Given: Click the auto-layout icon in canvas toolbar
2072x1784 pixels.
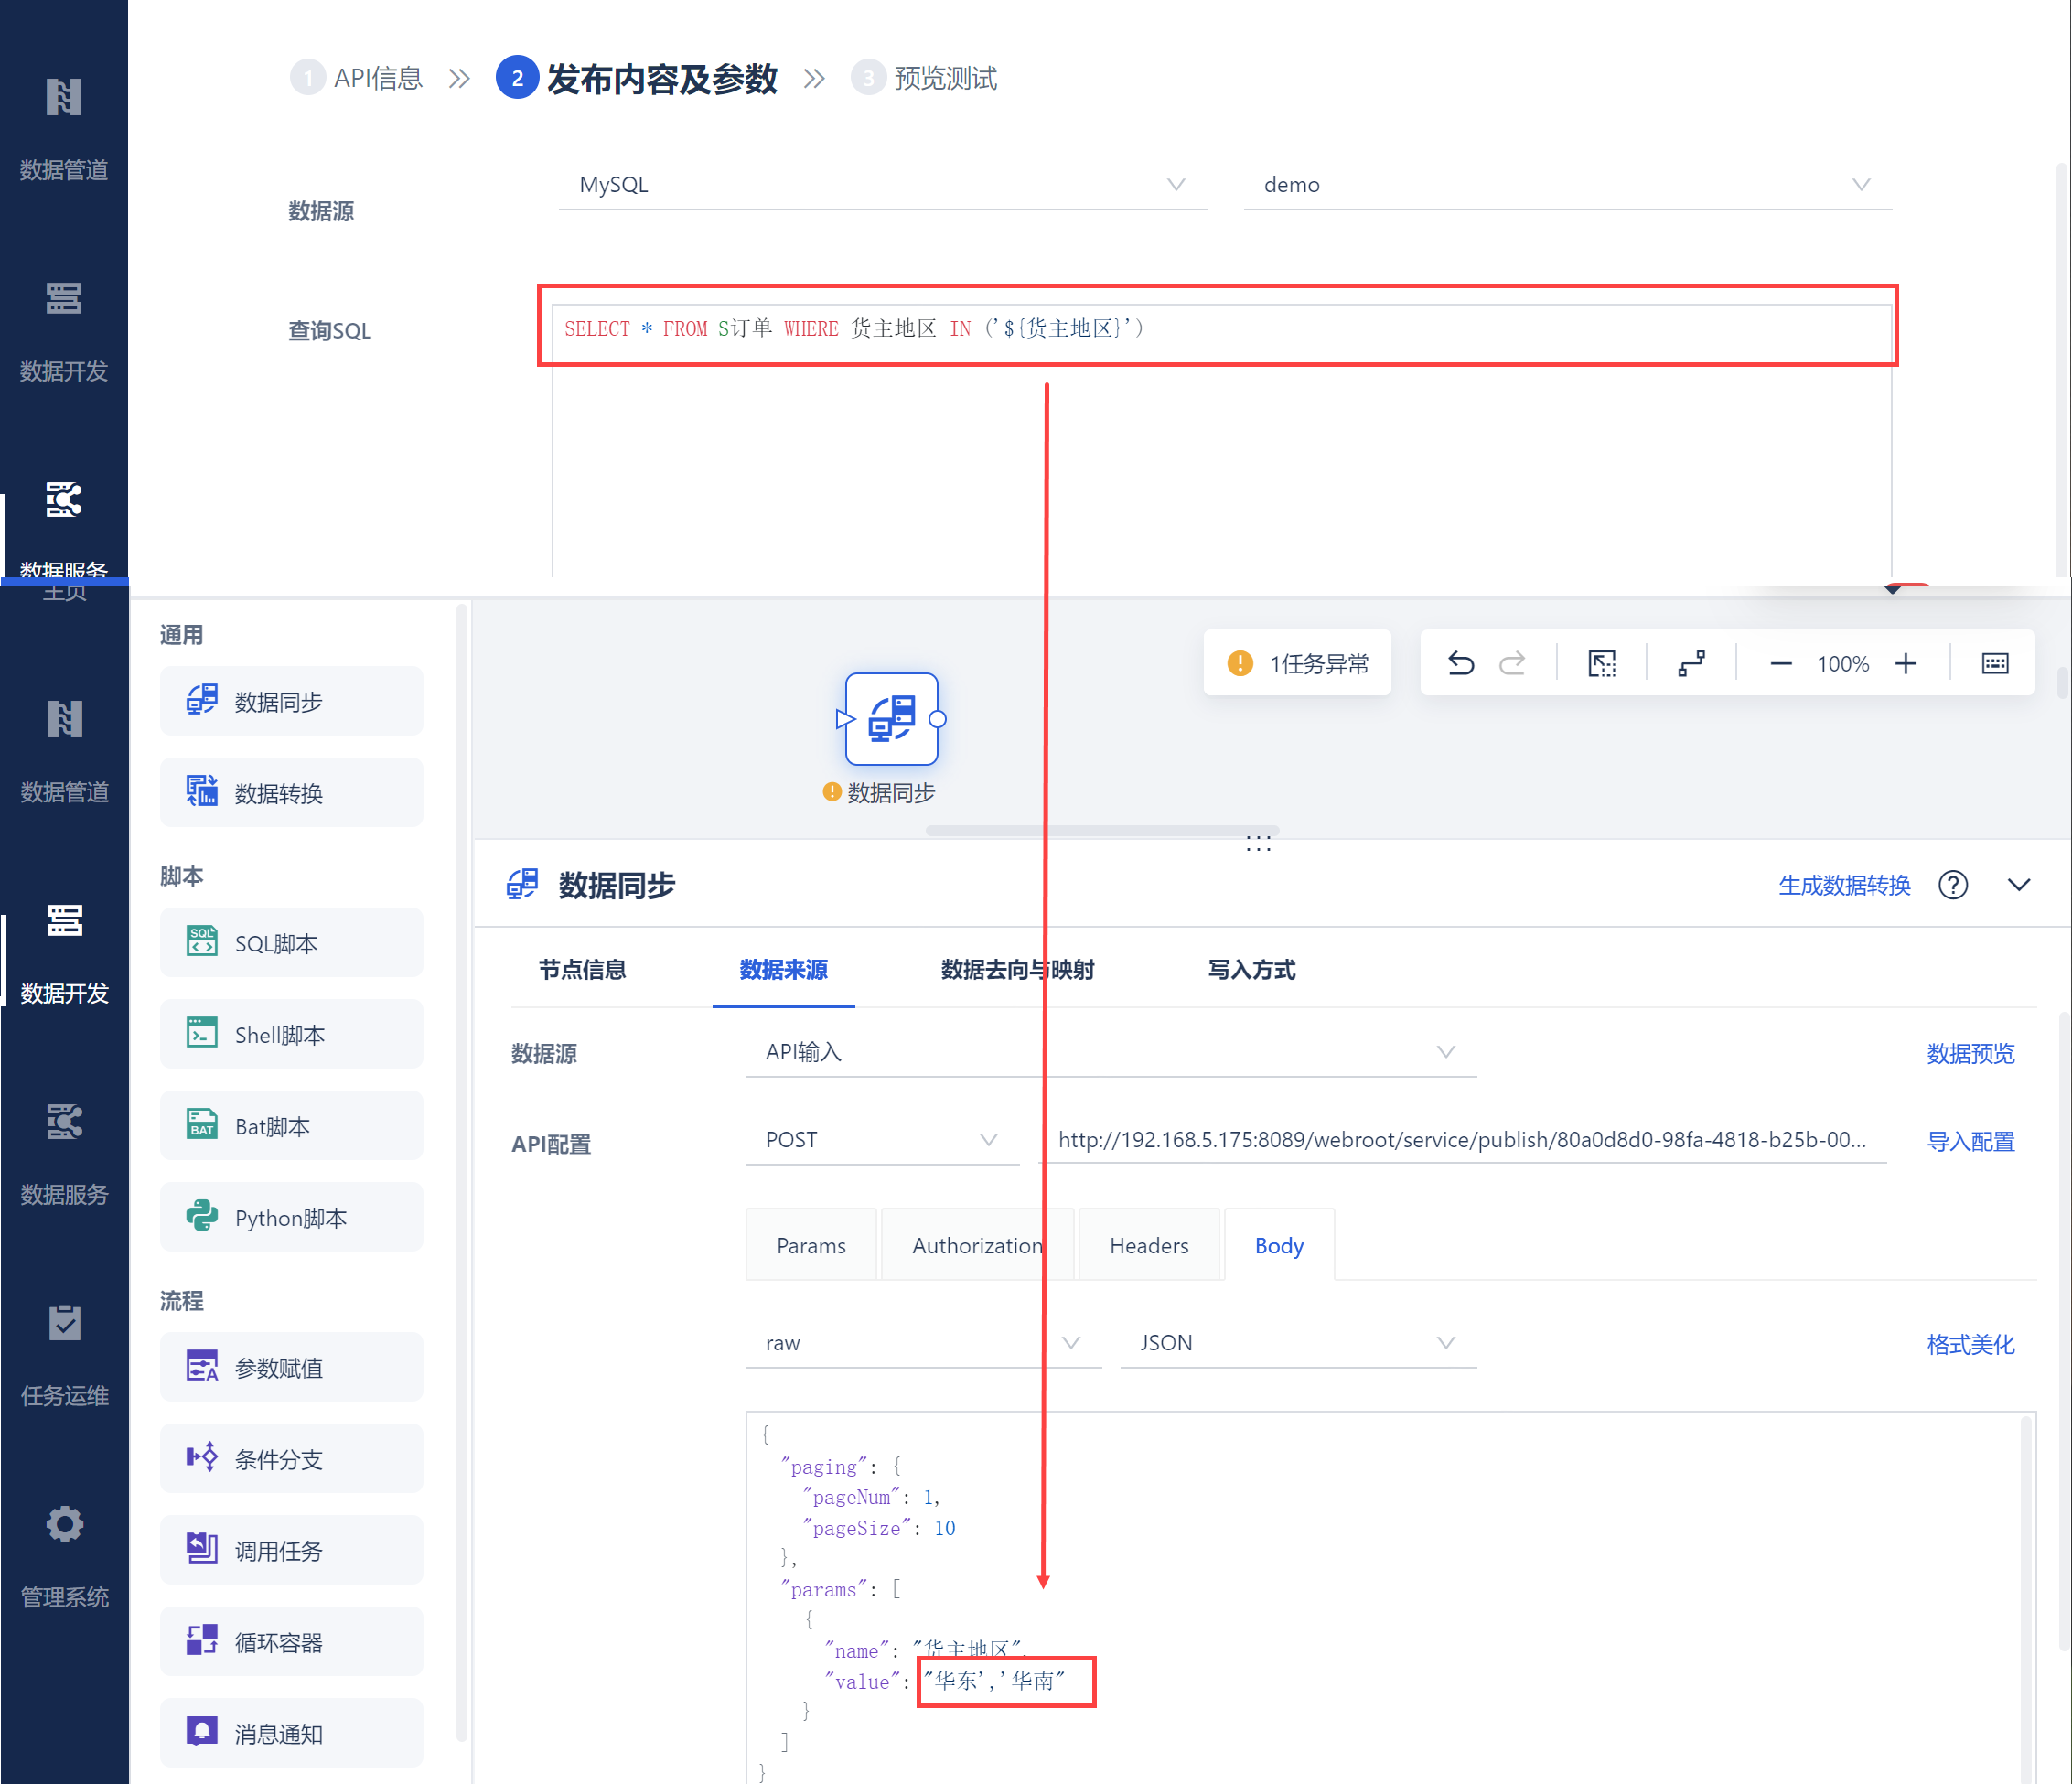Looking at the screenshot, I should pyautogui.click(x=1692, y=663).
